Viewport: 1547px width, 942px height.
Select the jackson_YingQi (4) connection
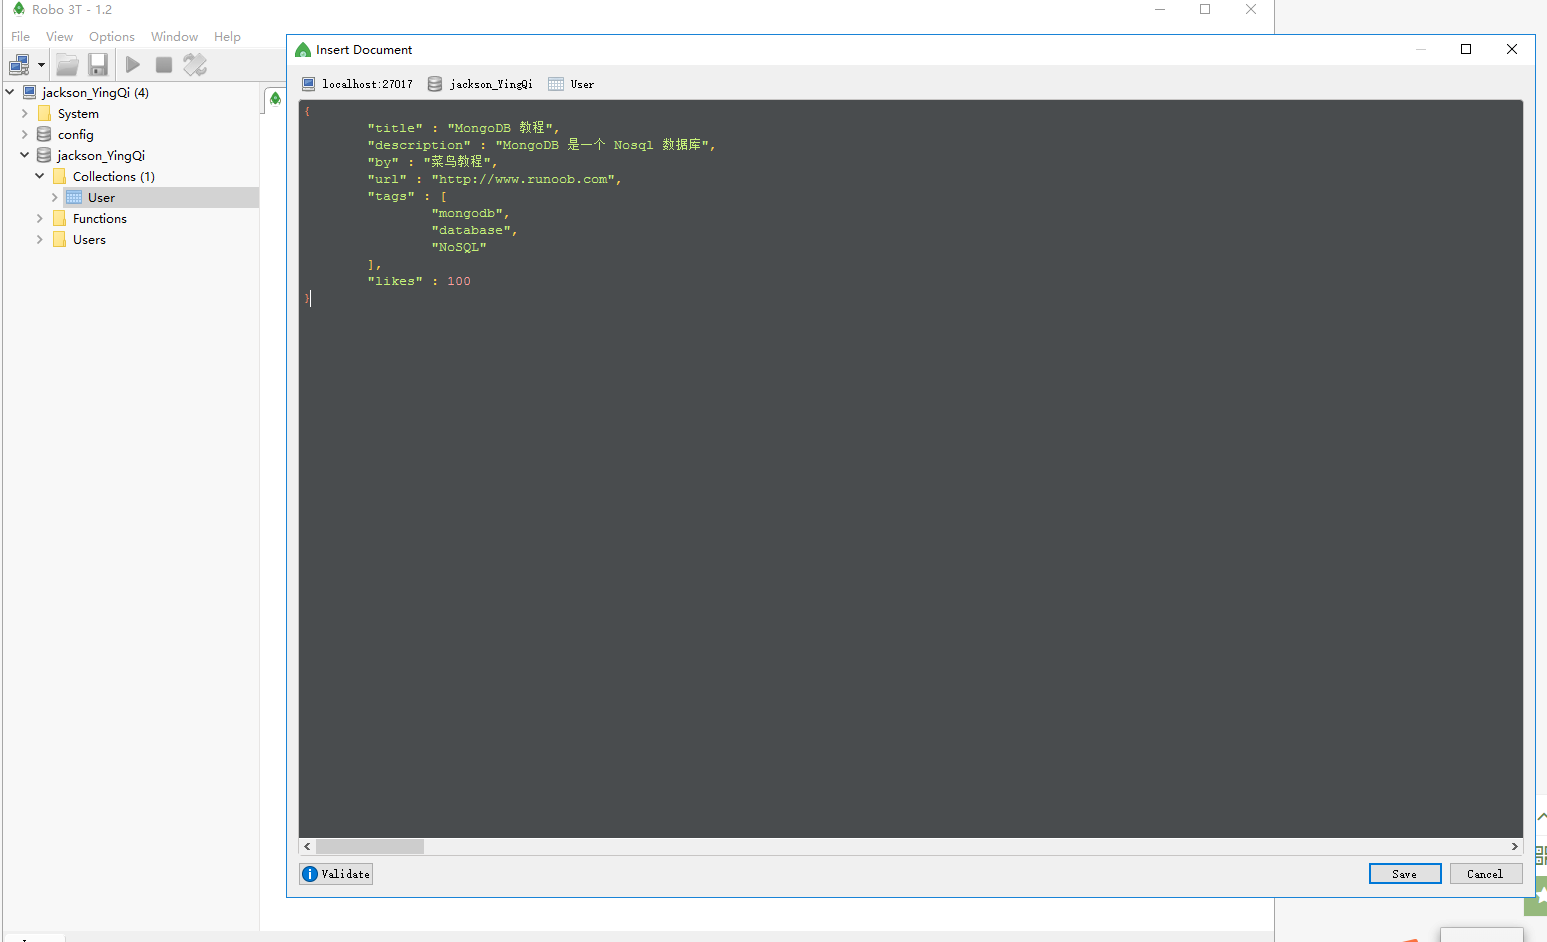coord(95,93)
